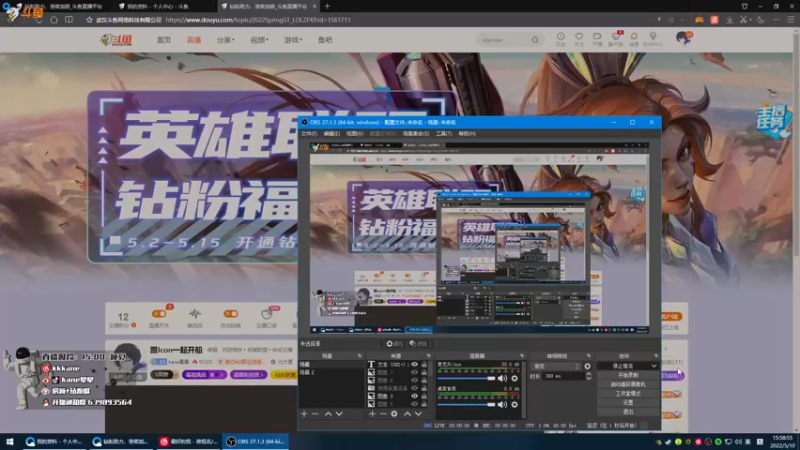Click the Douyu logo on the website header
The image size is (800, 450).
click(116, 40)
